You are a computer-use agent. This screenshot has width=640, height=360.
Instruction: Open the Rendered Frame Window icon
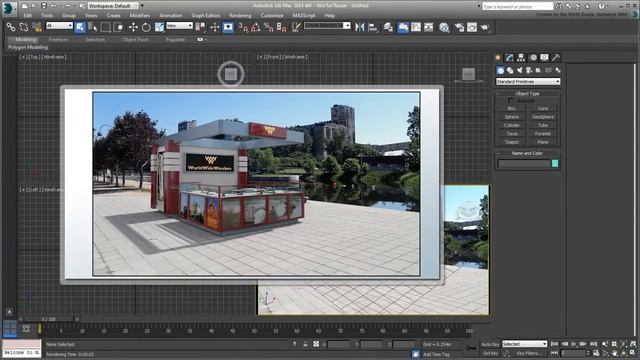pyautogui.click(x=472, y=27)
